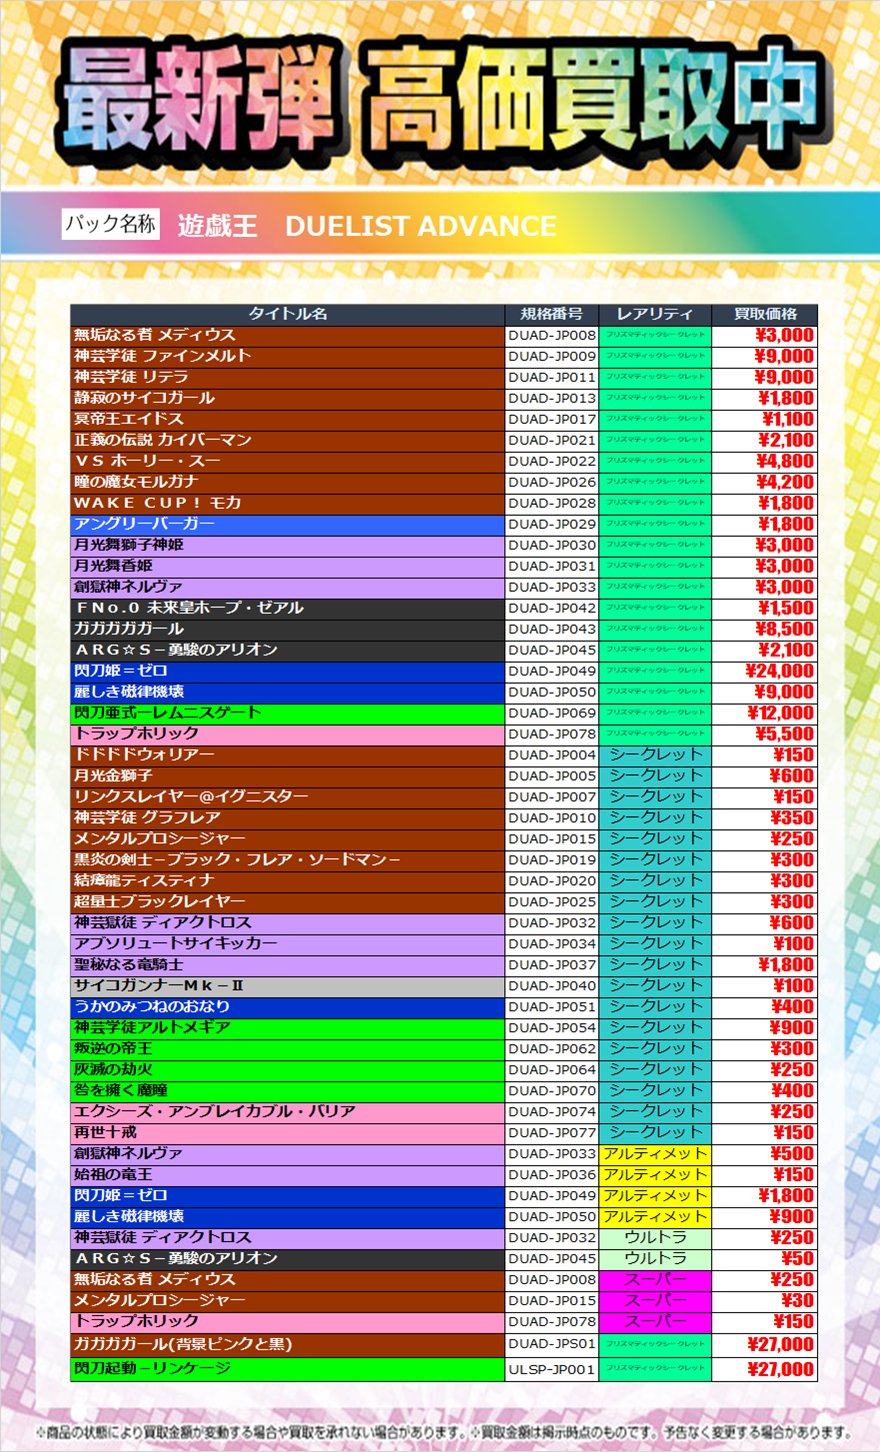Click the ¥12,000 buyback price
Image resolution: width=880 pixels, height=1452 pixels.
[x=780, y=713]
